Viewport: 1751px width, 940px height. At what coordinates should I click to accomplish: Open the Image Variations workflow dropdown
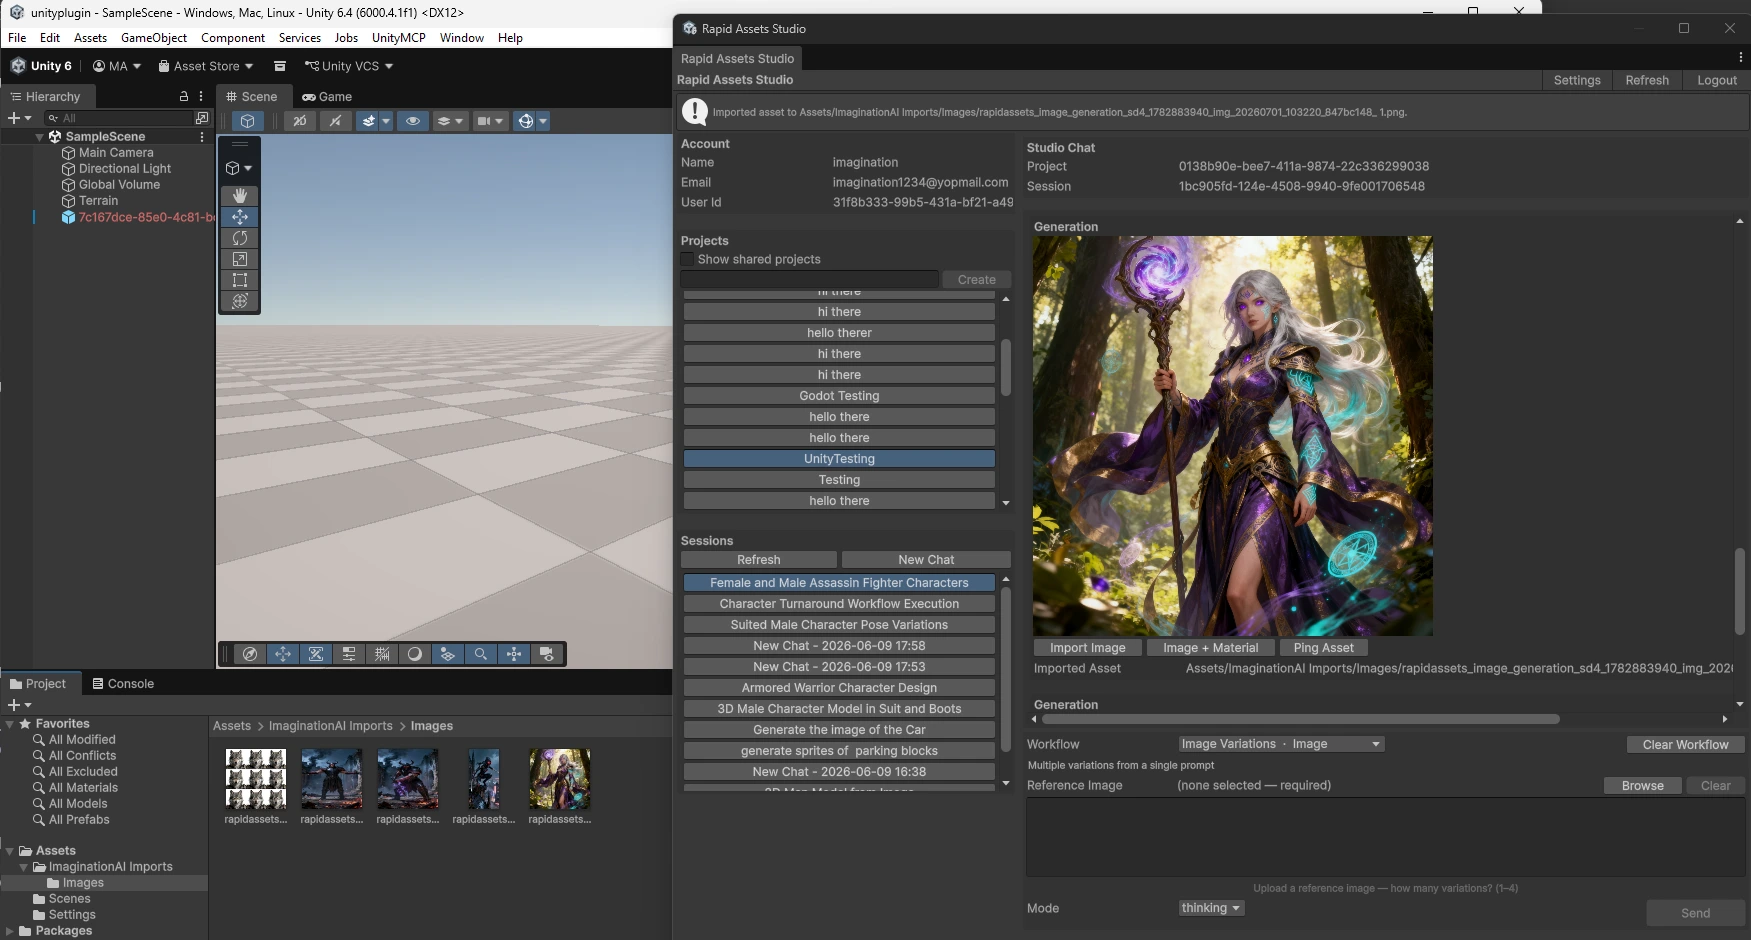(x=1281, y=744)
